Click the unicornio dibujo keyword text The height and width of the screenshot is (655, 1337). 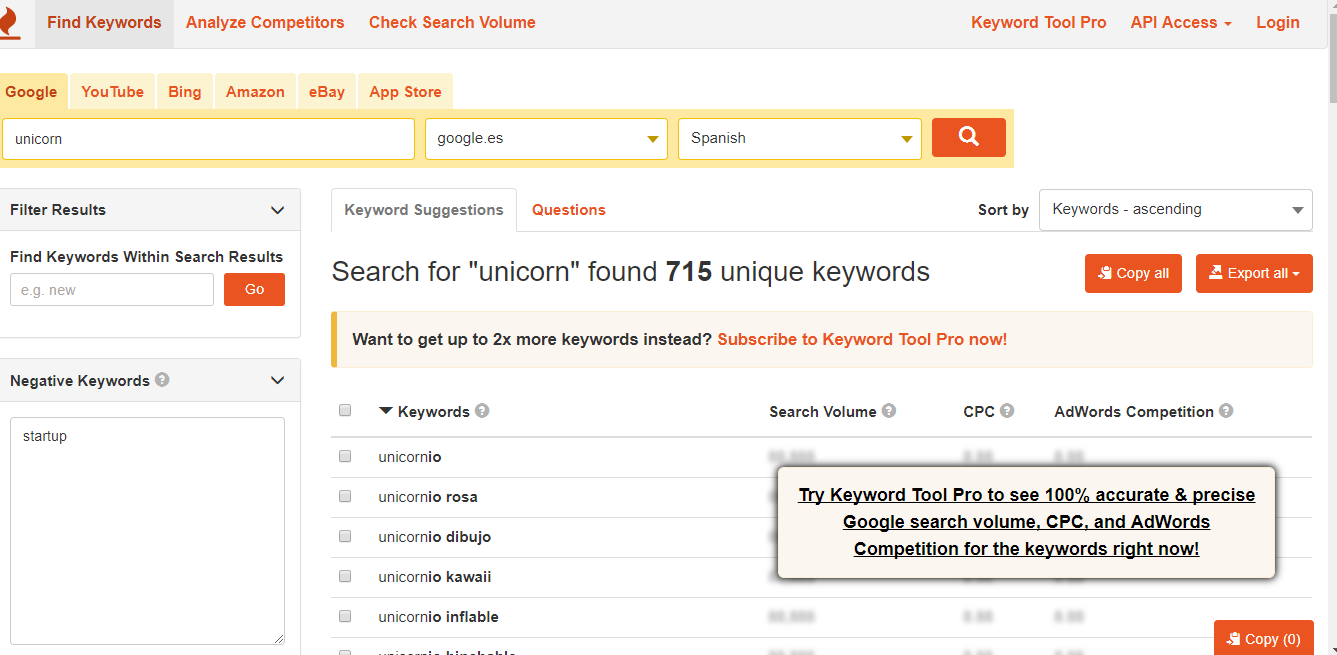tap(435, 537)
